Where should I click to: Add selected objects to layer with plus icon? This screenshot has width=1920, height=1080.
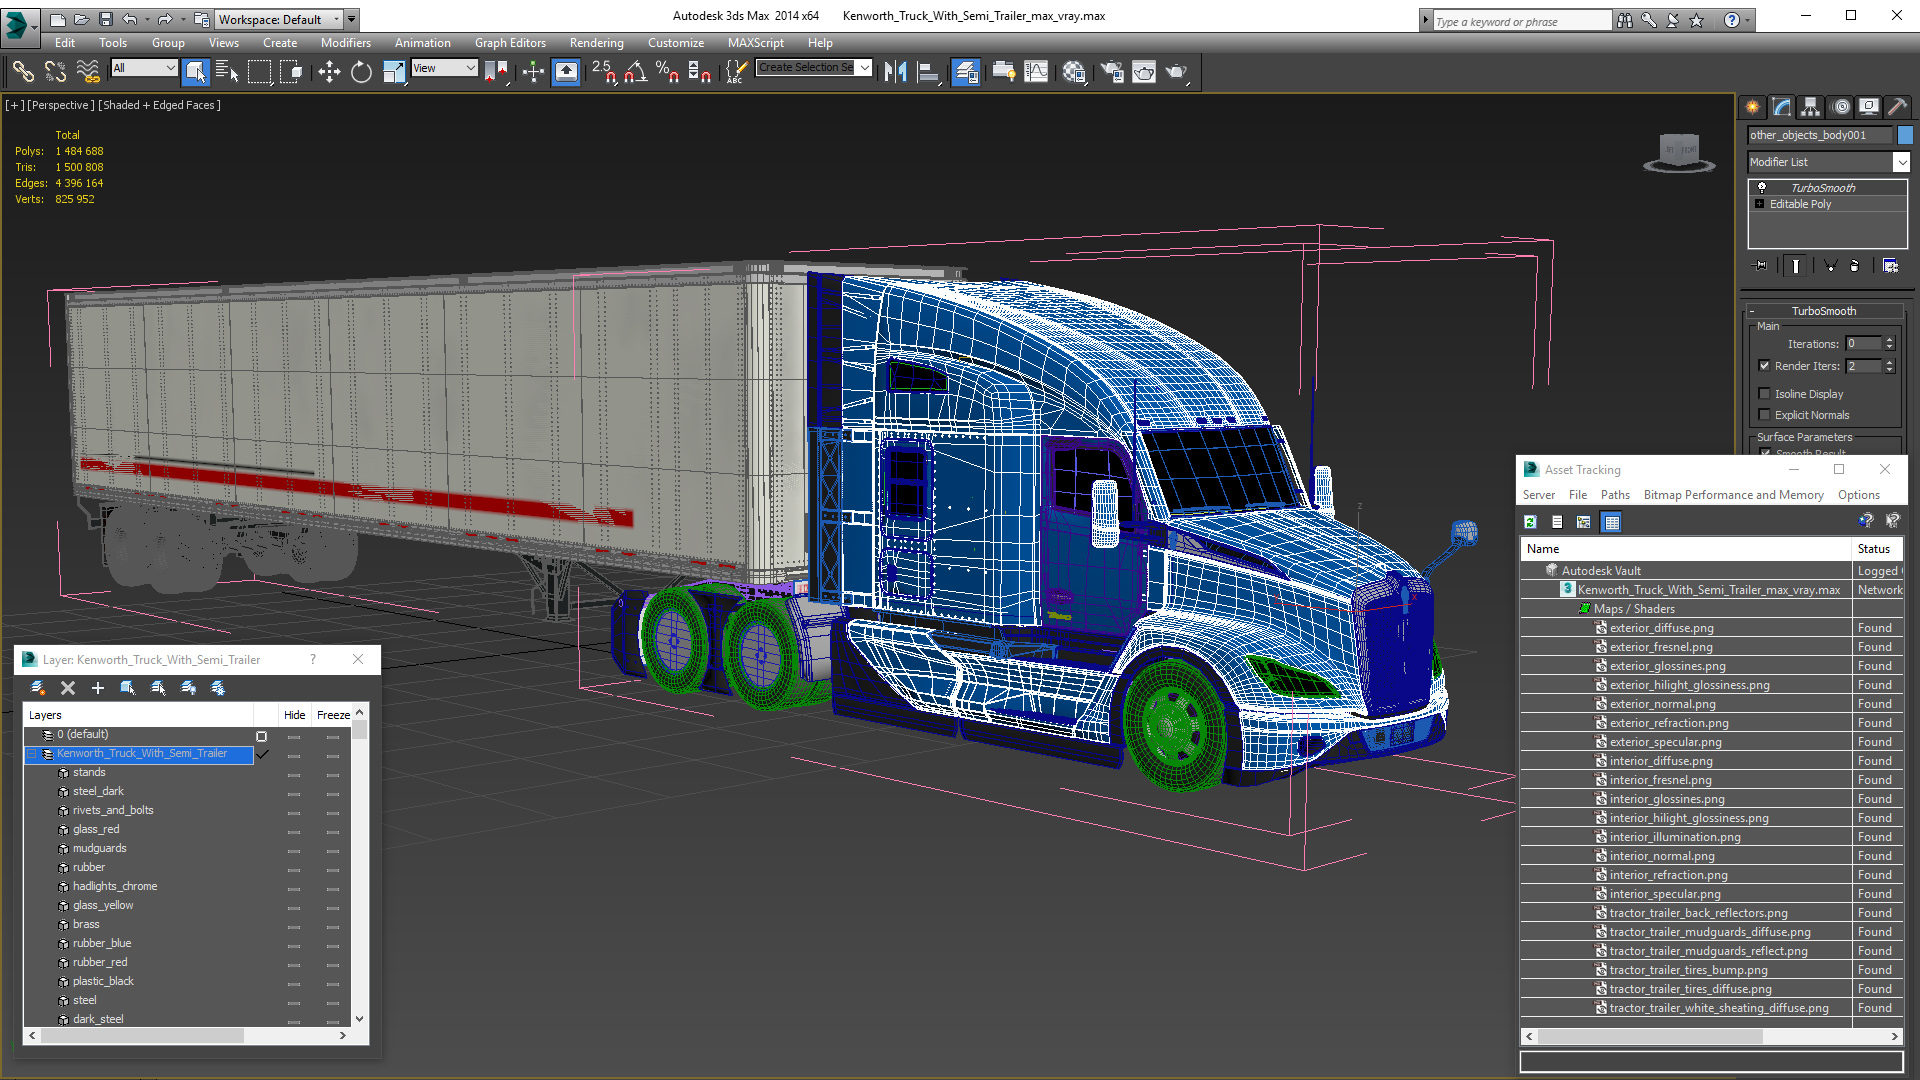[x=98, y=687]
